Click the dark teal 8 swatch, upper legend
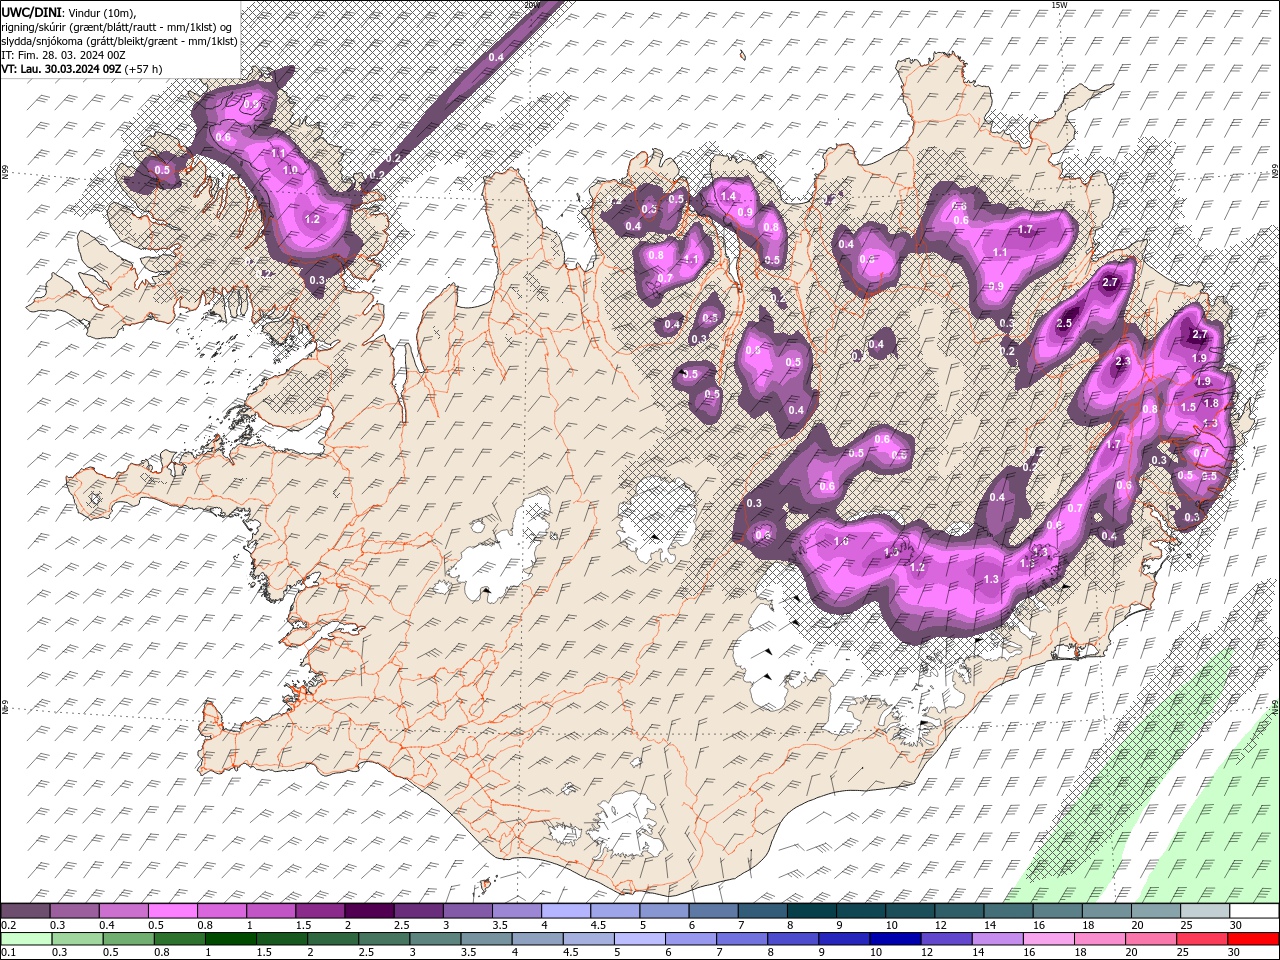1280x960 pixels. pyautogui.click(x=811, y=911)
